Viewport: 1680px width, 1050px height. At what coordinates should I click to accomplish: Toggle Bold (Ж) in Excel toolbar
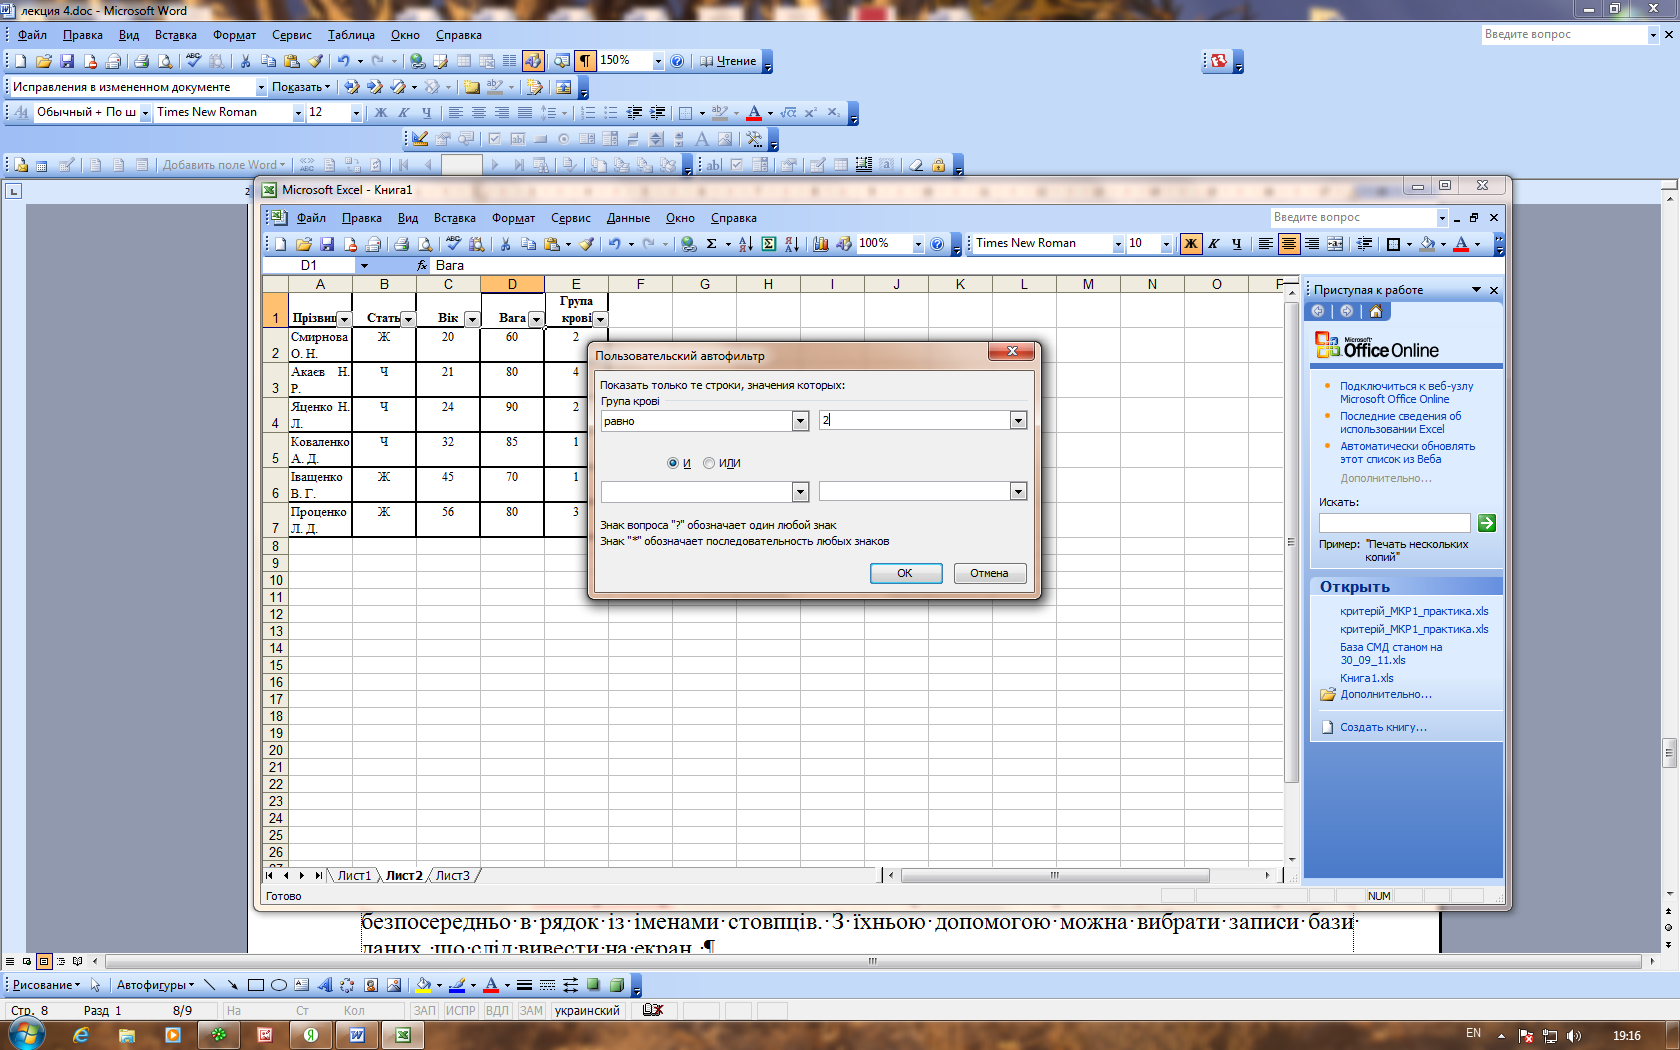pos(1190,243)
